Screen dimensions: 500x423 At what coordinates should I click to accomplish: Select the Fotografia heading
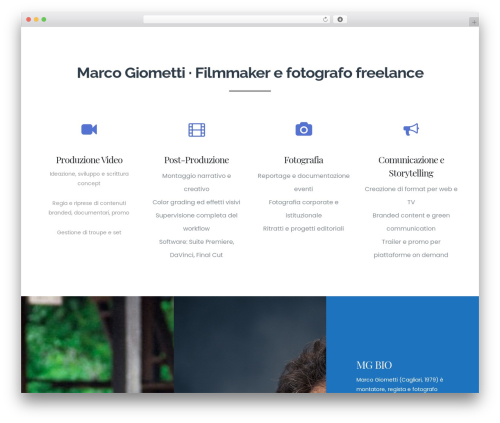point(304,160)
